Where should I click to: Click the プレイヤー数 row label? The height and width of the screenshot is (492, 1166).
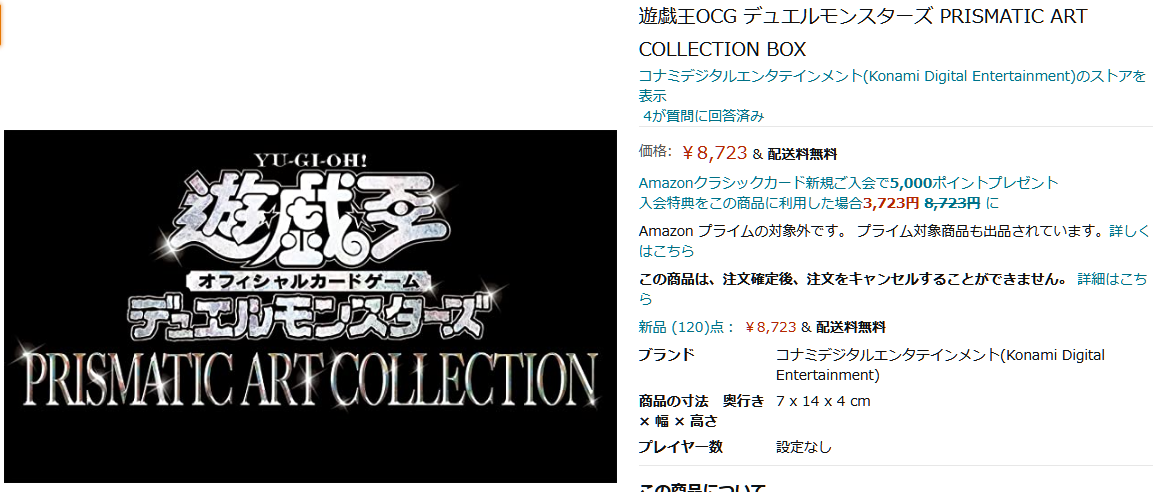click(x=680, y=447)
